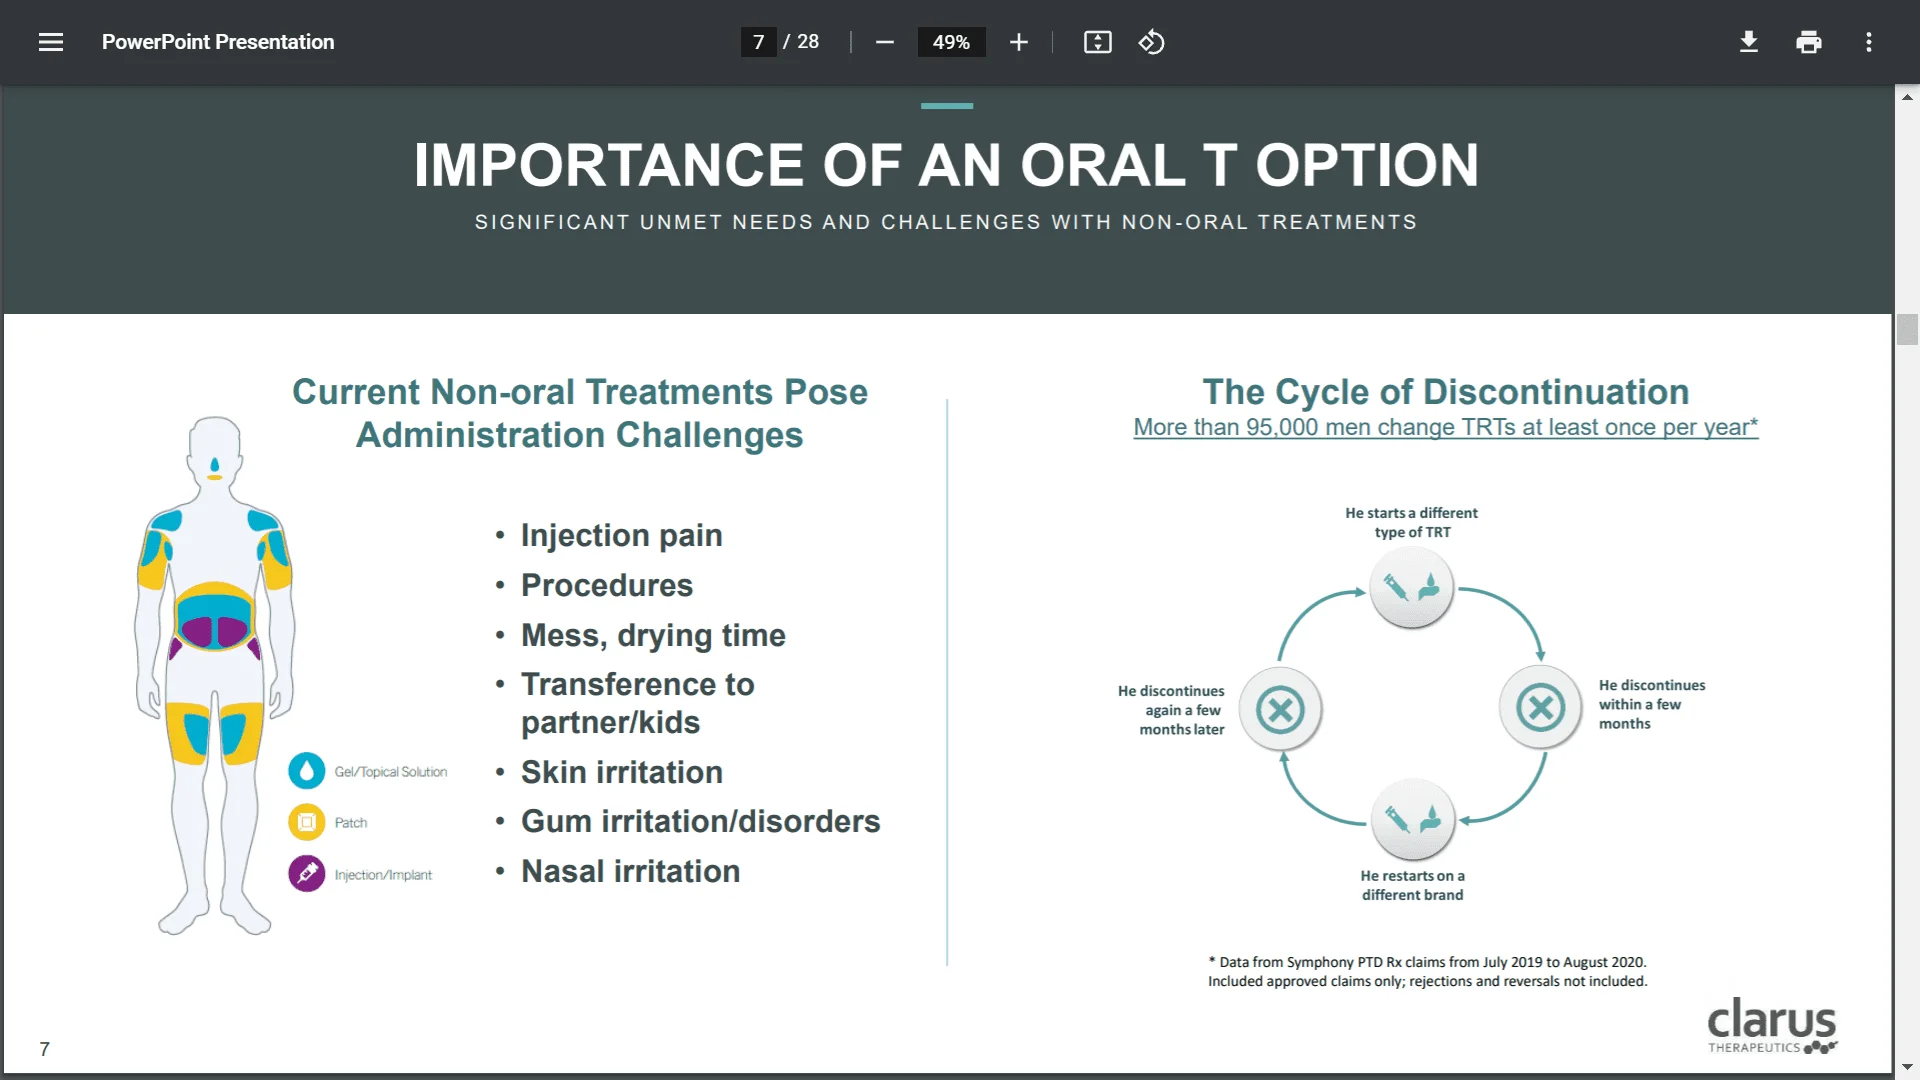This screenshot has height=1080, width=1920.
Task: Click the X icon next to 'within a few months'
Action: click(1540, 708)
